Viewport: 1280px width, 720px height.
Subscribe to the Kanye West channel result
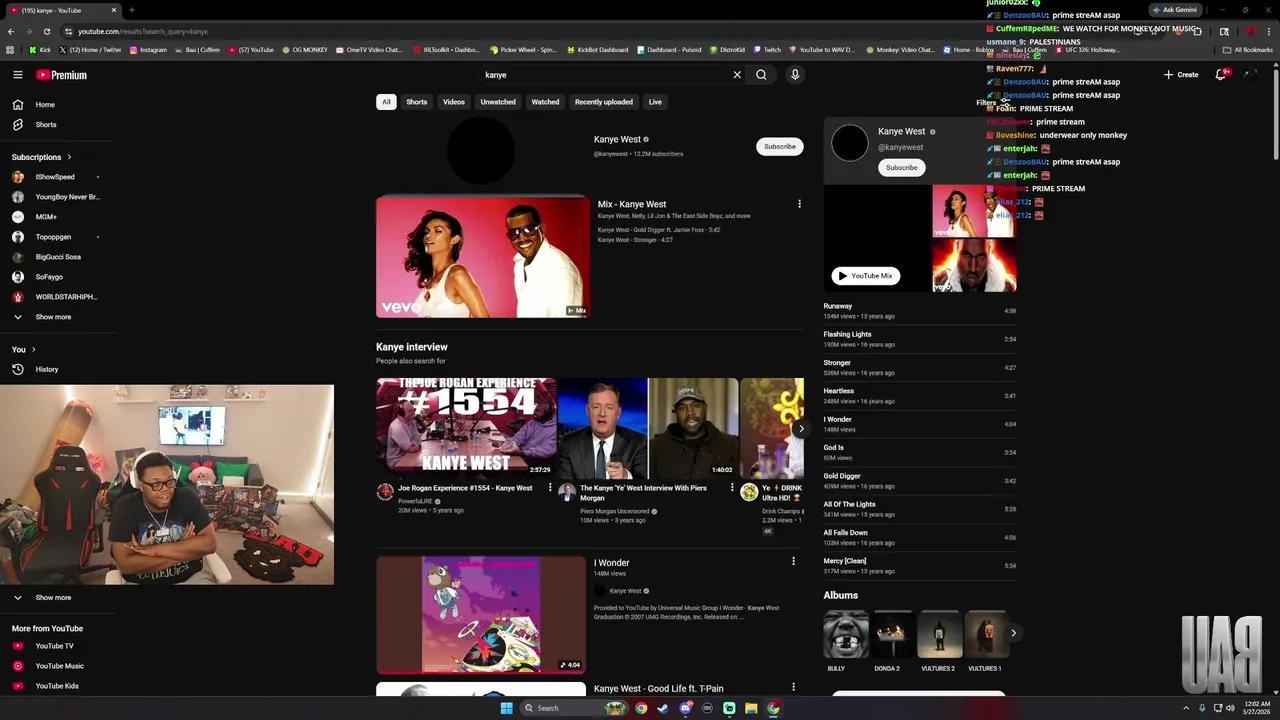(x=780, y=147)
